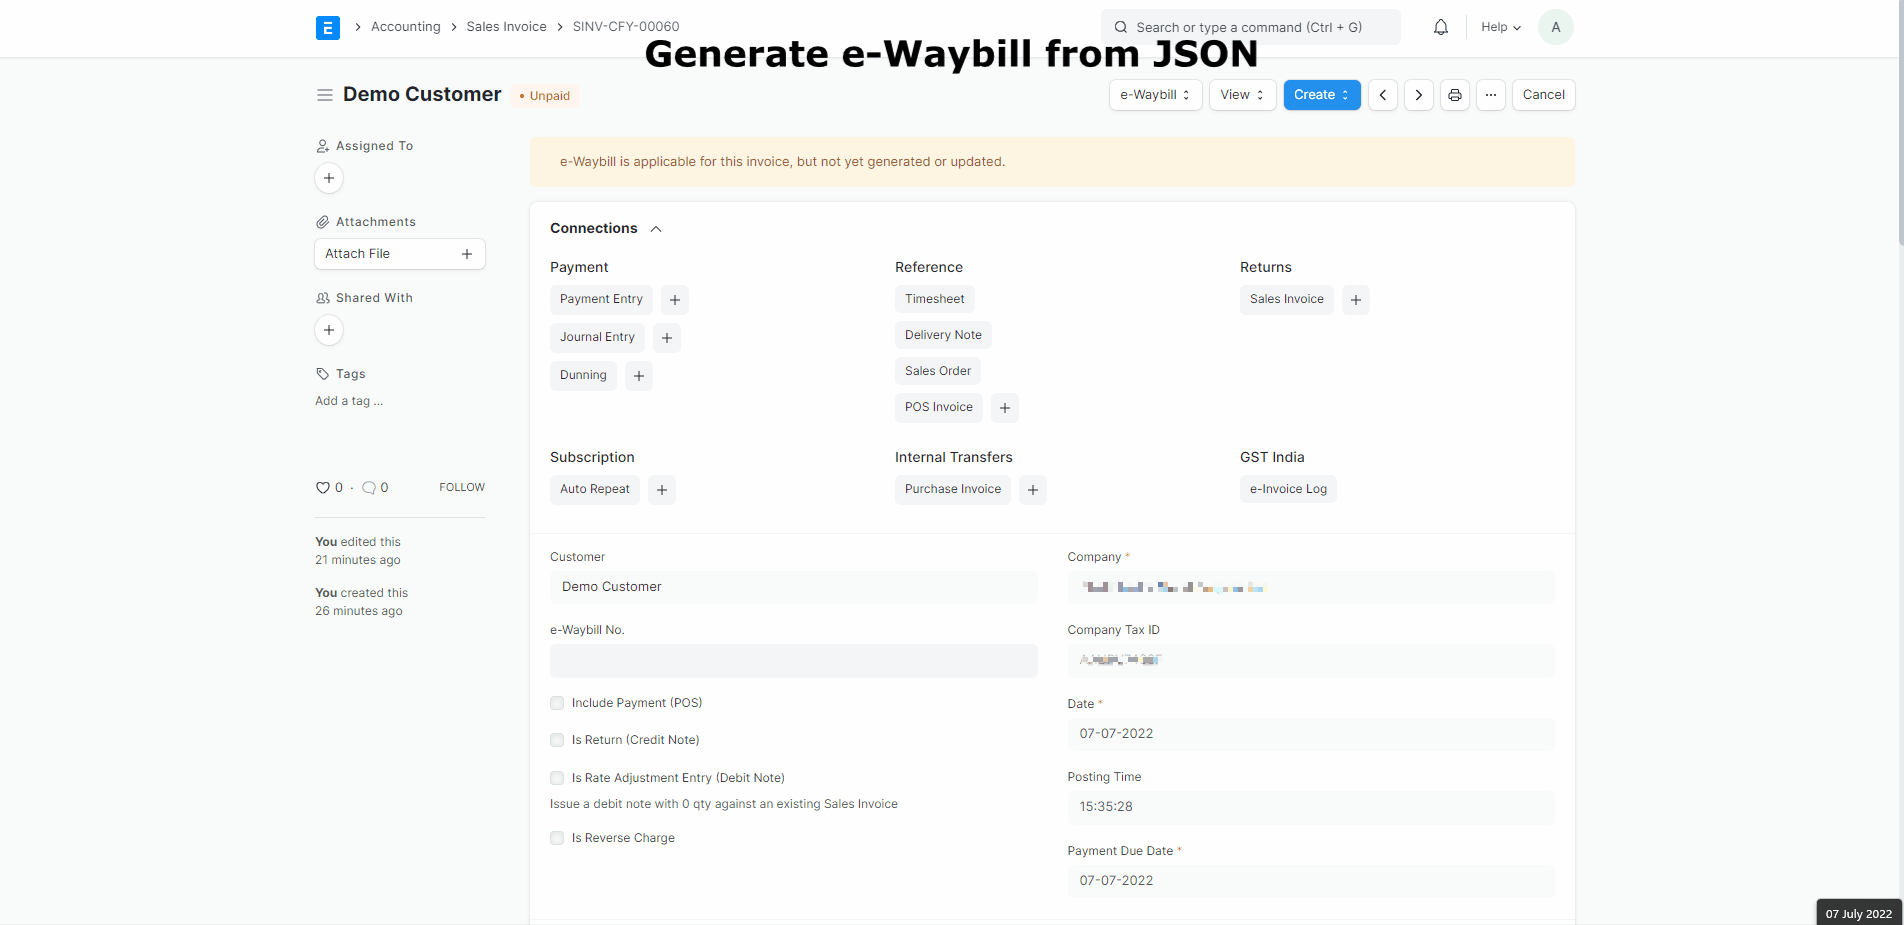This screenshot has width=1904, height=925.
Task: Click the FOLLOW link
Action: 462,488
